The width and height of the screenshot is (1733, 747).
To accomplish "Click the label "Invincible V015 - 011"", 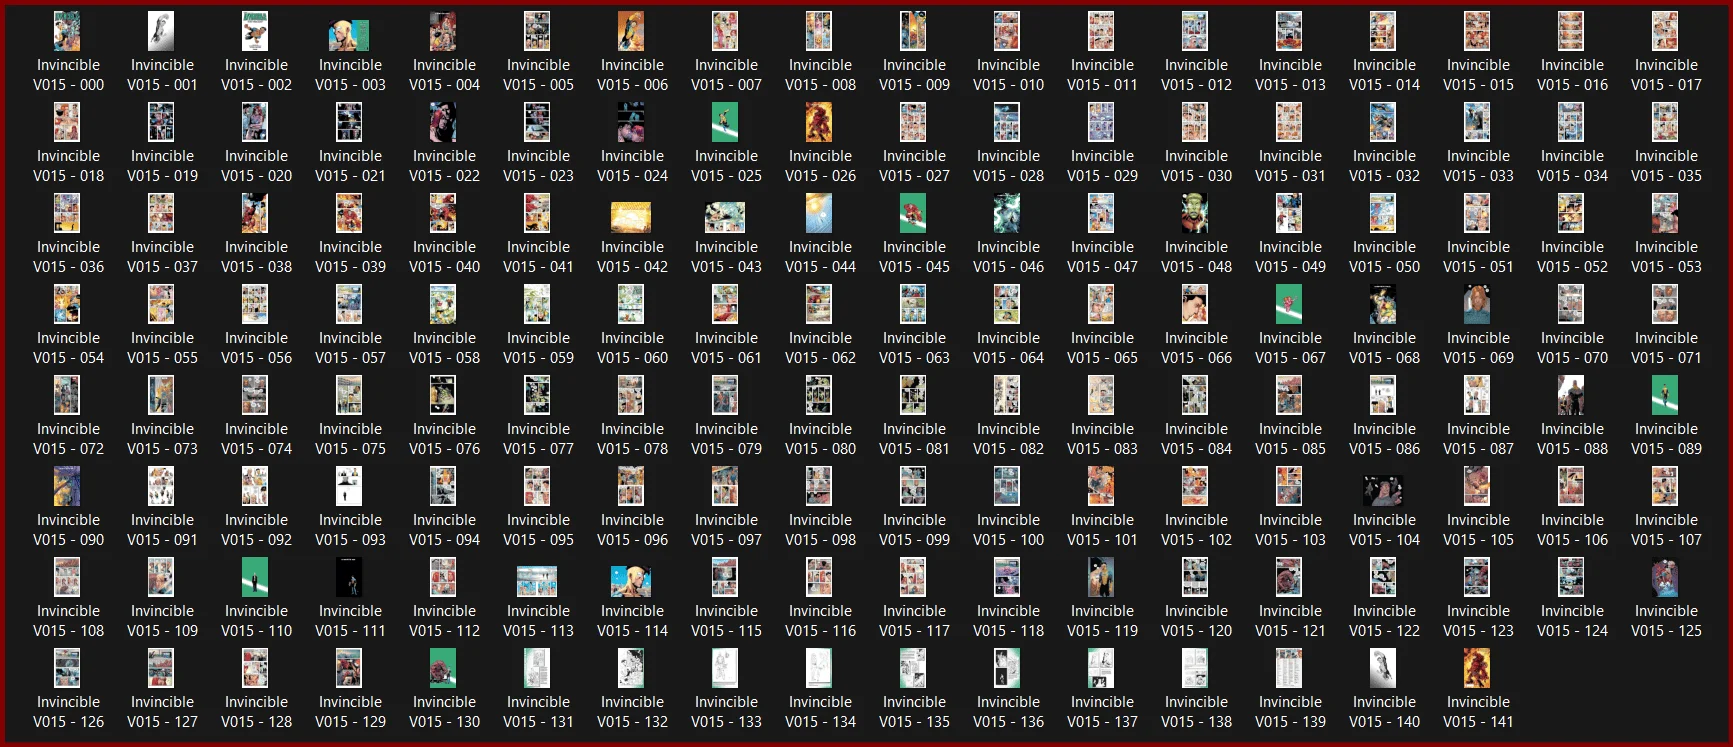I will click(x=1102, y=75).
